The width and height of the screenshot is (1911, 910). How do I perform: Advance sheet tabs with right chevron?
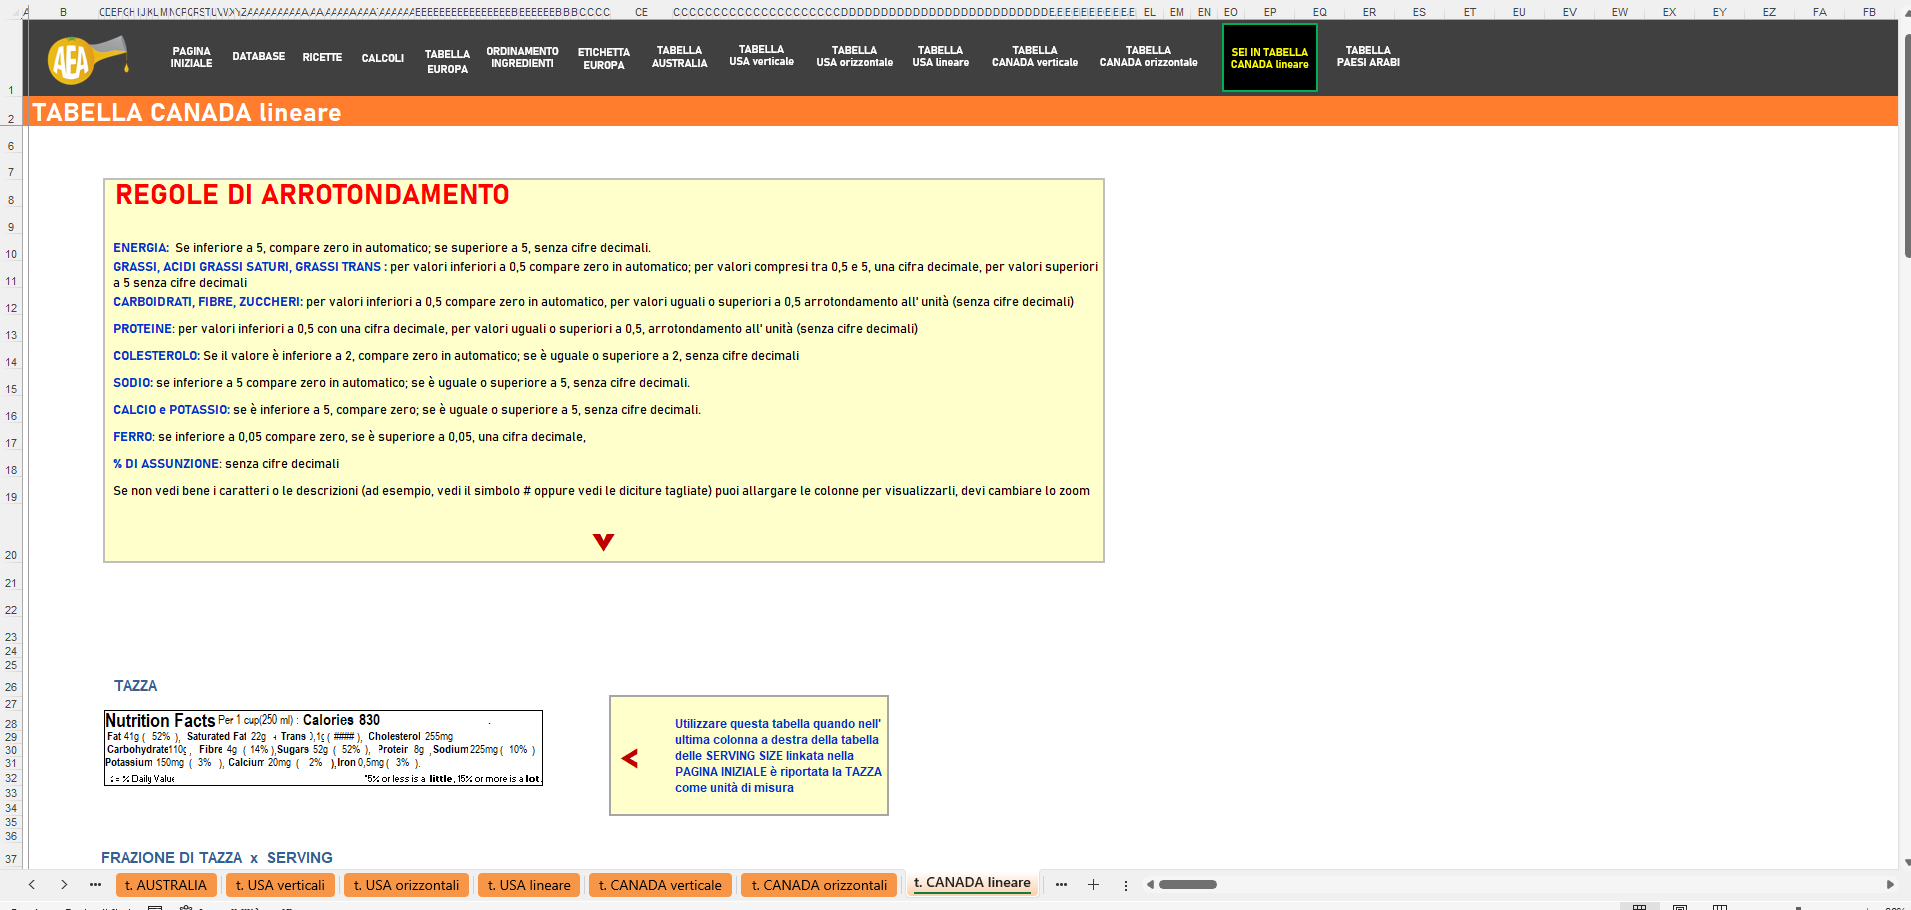click(64, 884)
